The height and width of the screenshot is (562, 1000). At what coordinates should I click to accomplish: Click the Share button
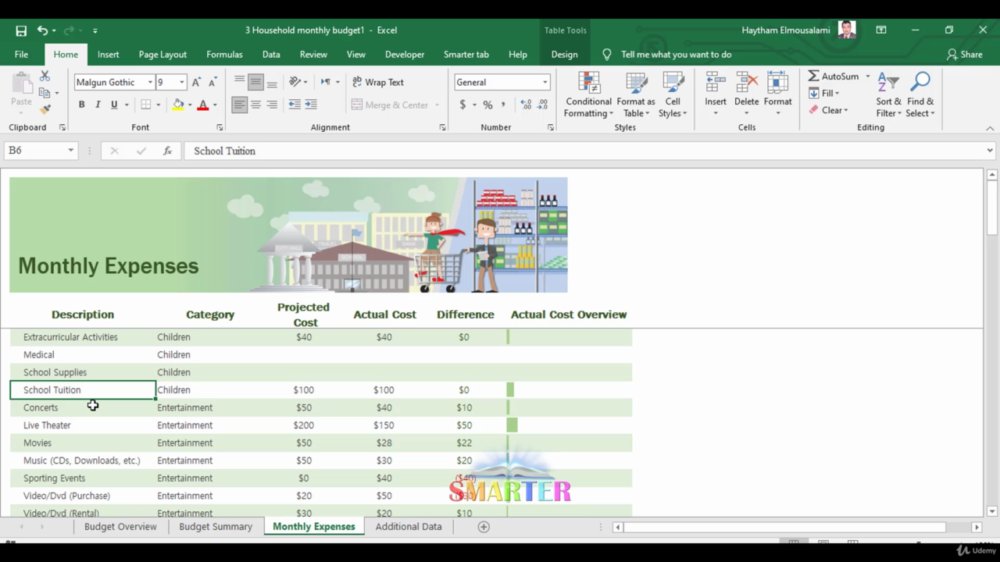[964, 55]
